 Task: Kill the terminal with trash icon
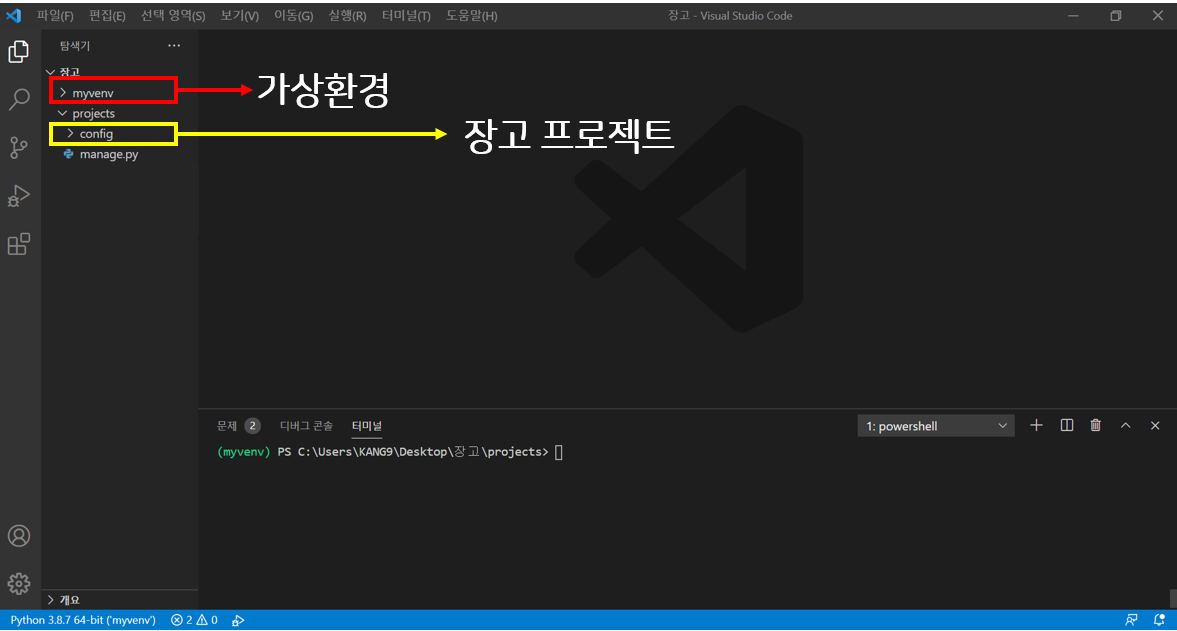point(1096,425)
